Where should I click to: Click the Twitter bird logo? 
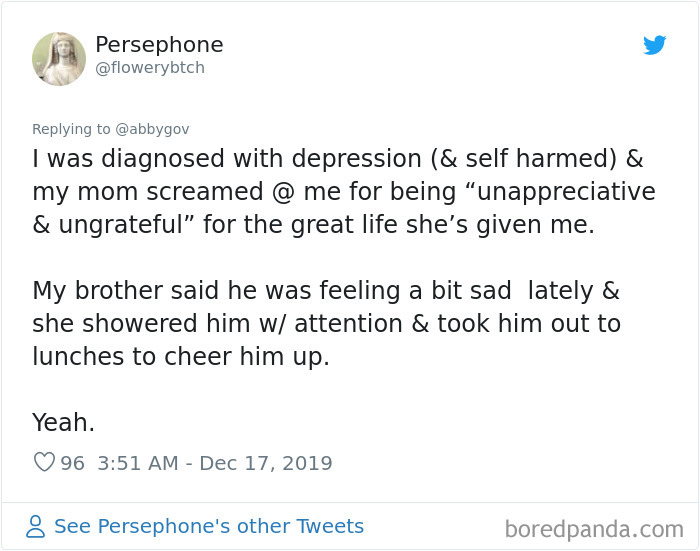tap(654, 45)
